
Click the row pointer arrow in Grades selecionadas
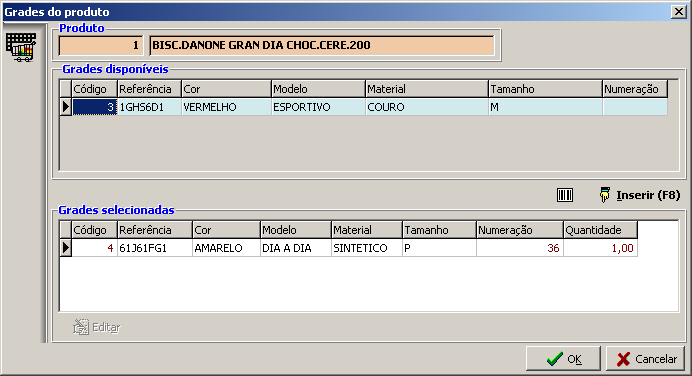coord(66,248)
